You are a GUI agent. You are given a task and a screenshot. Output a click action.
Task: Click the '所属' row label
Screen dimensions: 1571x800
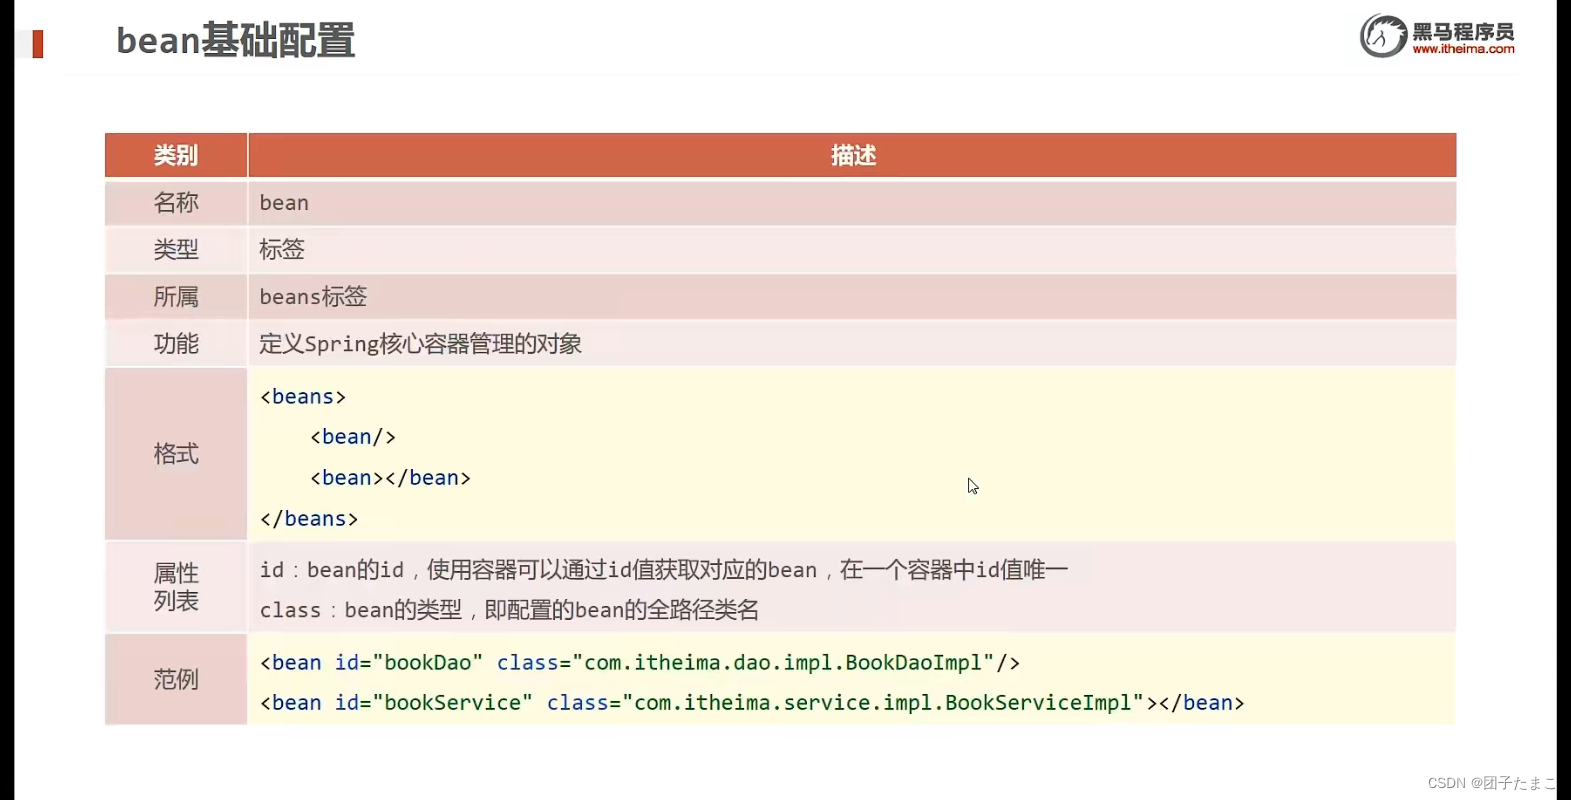click(x=176, y=297)
